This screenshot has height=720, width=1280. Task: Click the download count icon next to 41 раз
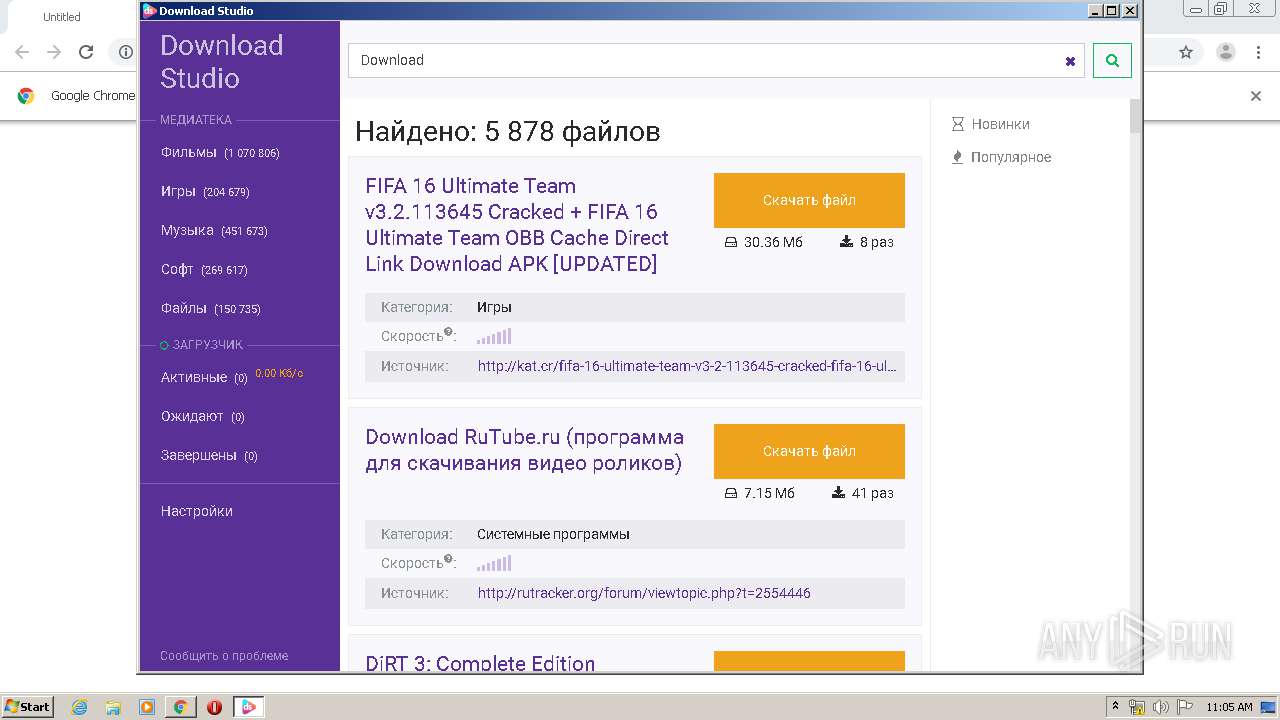[x=838, y=493]
